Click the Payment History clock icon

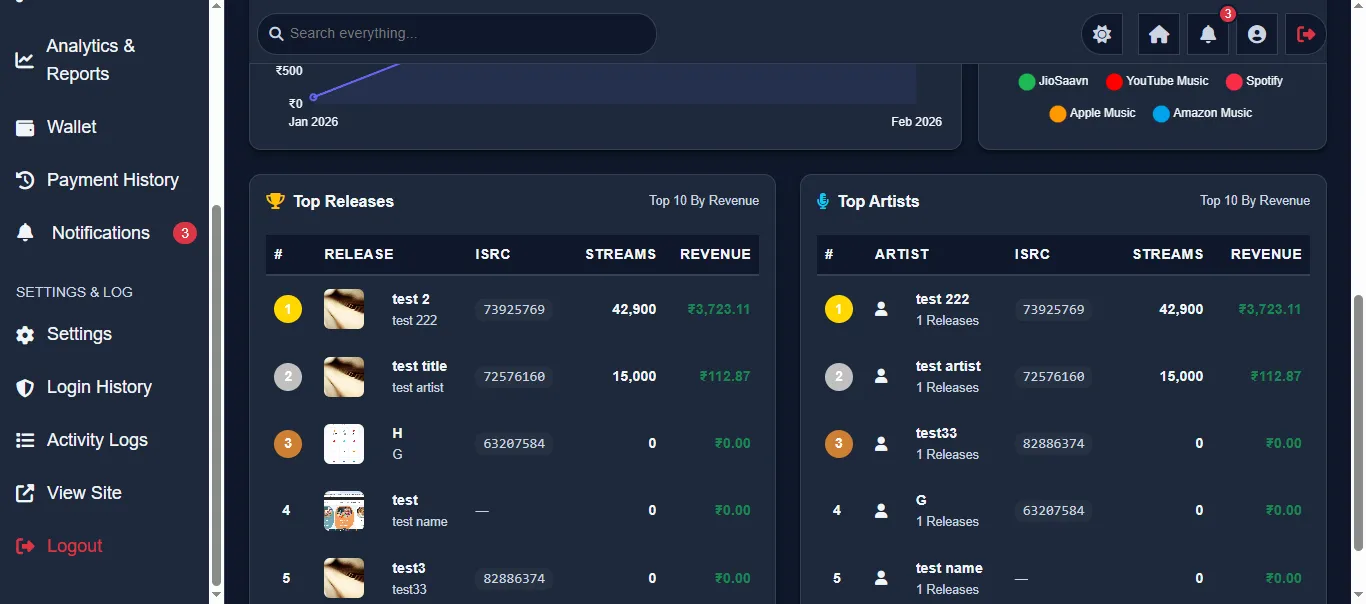(x=26, y=180)
